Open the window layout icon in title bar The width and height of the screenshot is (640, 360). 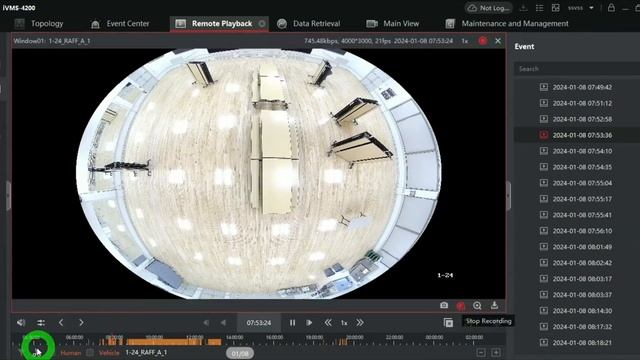click(x=556, y=8)
